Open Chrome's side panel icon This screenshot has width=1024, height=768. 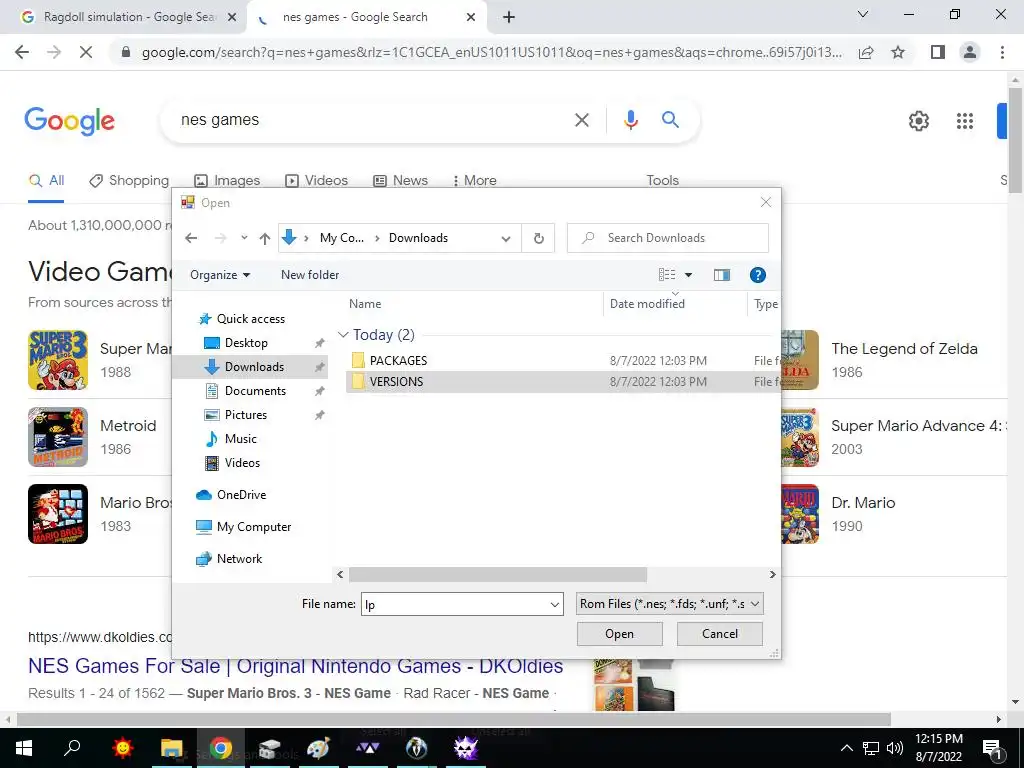[x=938, y=52]
